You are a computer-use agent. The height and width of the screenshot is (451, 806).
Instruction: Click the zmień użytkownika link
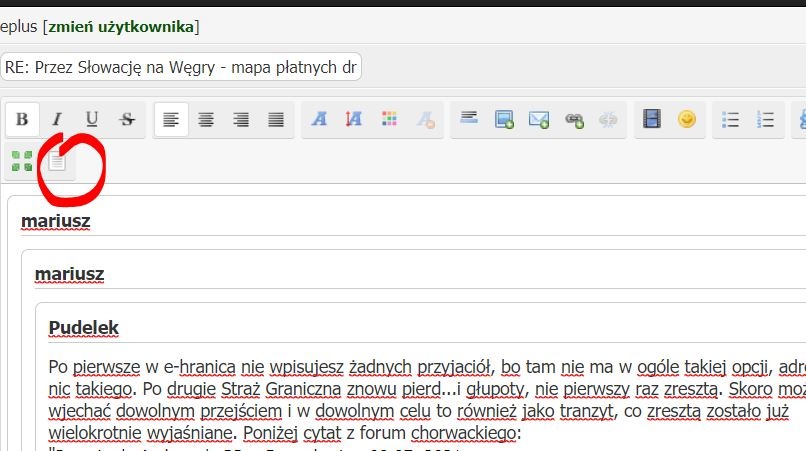[121, 26]
